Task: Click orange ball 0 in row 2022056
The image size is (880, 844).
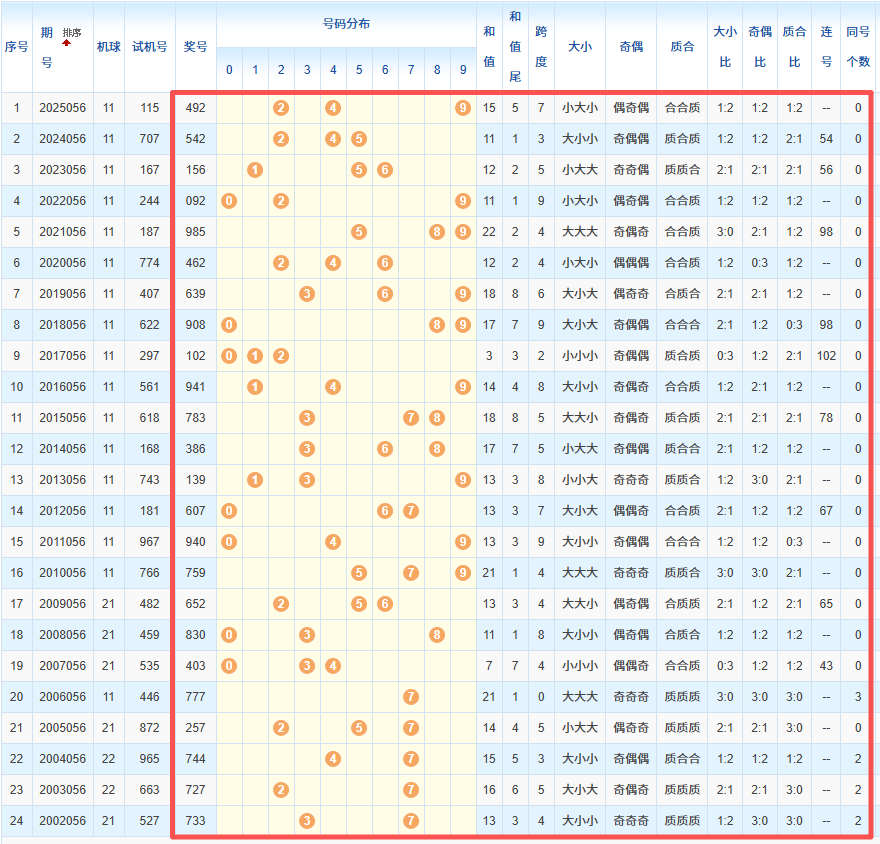Action: click(x=229, y=201)
